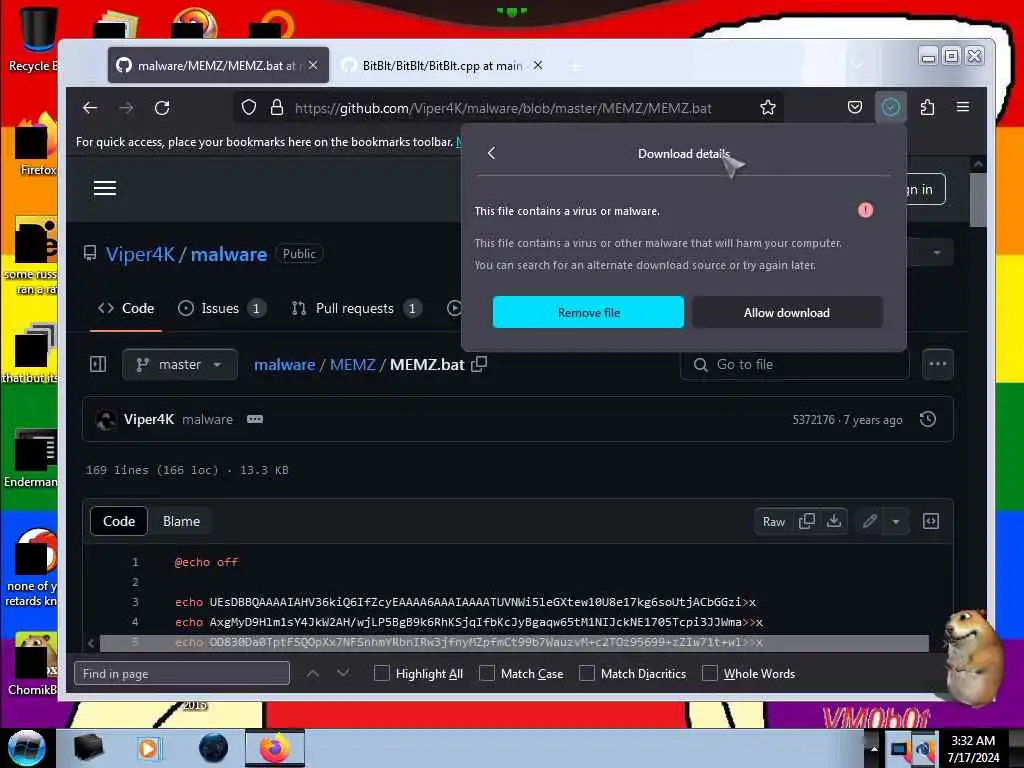Save page to Pocket icon
The width and height of the screenshot is (1024, 768).
pos(855,107)
